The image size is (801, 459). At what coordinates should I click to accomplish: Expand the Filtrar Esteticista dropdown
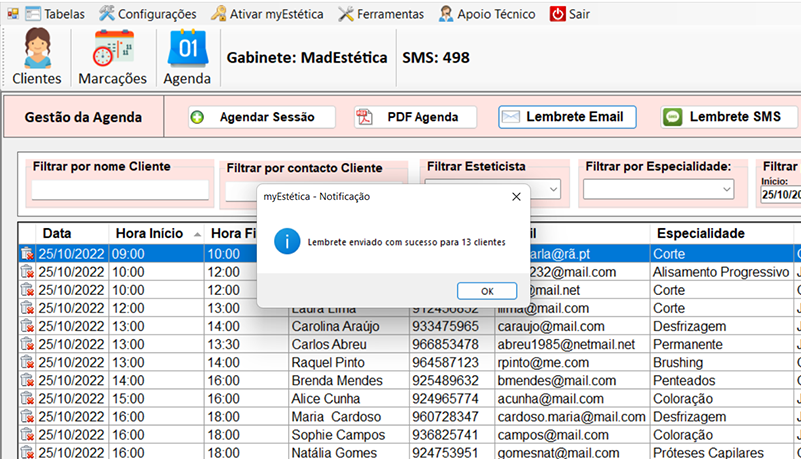point(553,188)
